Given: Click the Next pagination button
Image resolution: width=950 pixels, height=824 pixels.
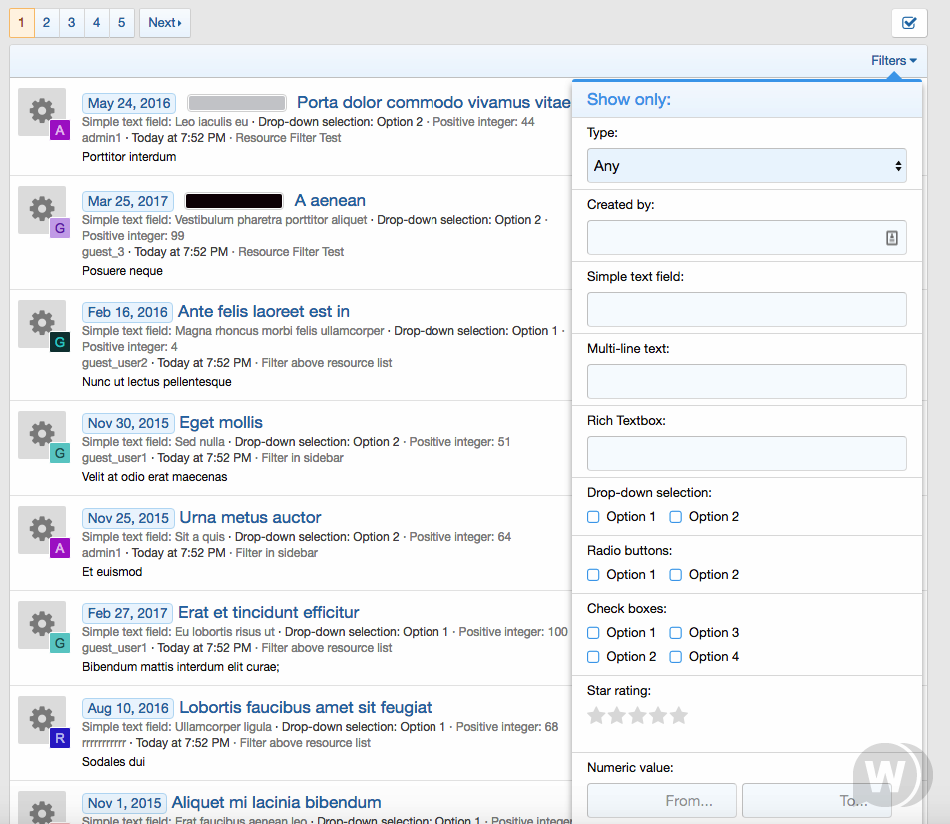Looking at the screenshot, I should point(164,22).
